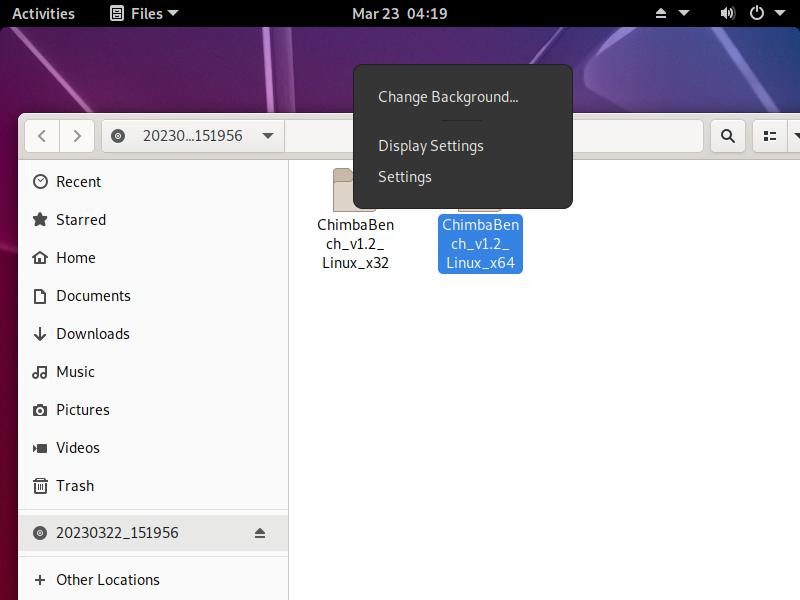Click the volume speaker icon in the top bar
Screen dimensions: 800x600
pyautogui.click(x=728, y=13)
